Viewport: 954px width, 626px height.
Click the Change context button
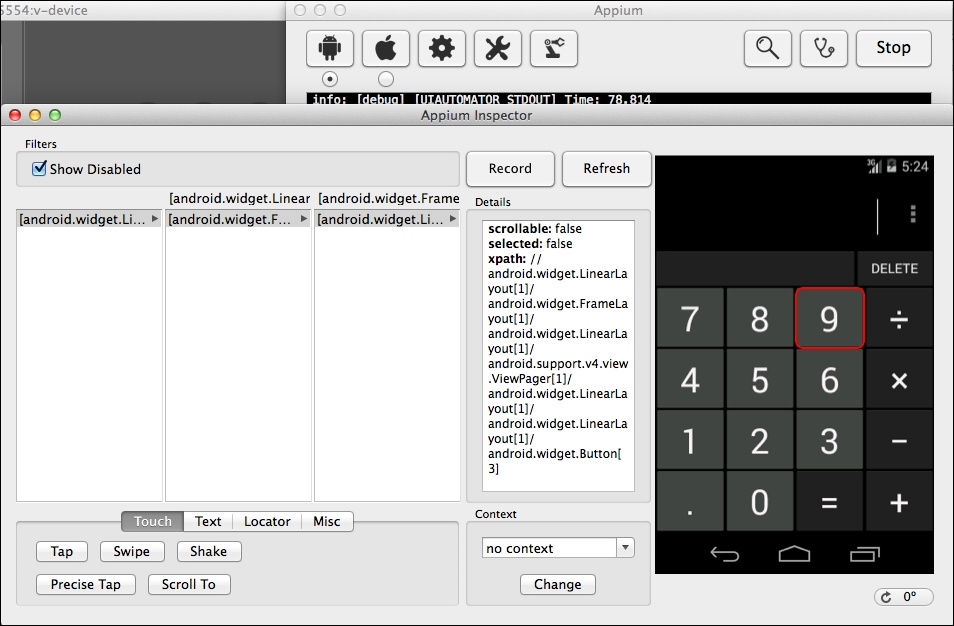(x=558, y=584)
